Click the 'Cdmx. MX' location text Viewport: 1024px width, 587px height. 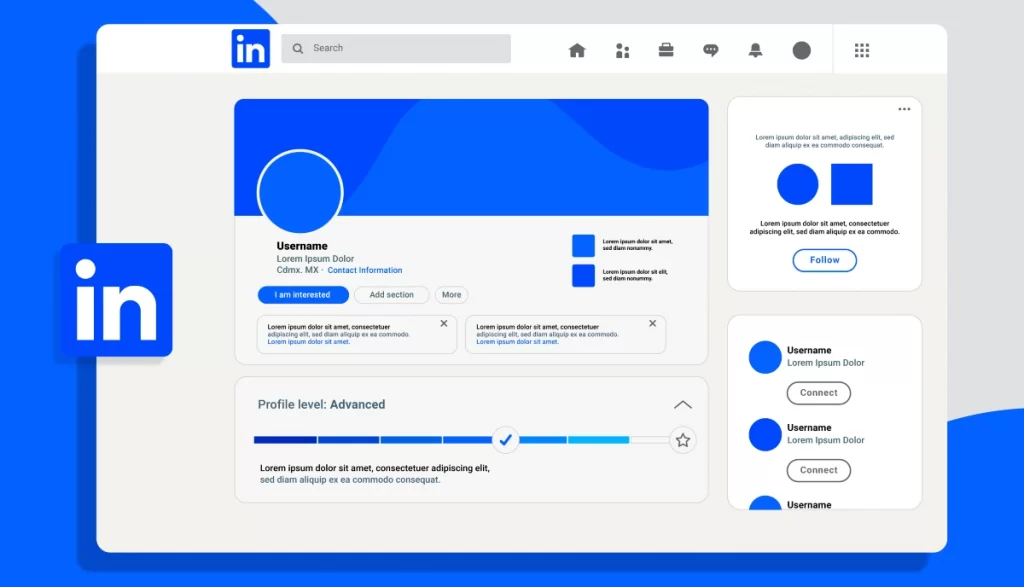click(x=297, y=270)
